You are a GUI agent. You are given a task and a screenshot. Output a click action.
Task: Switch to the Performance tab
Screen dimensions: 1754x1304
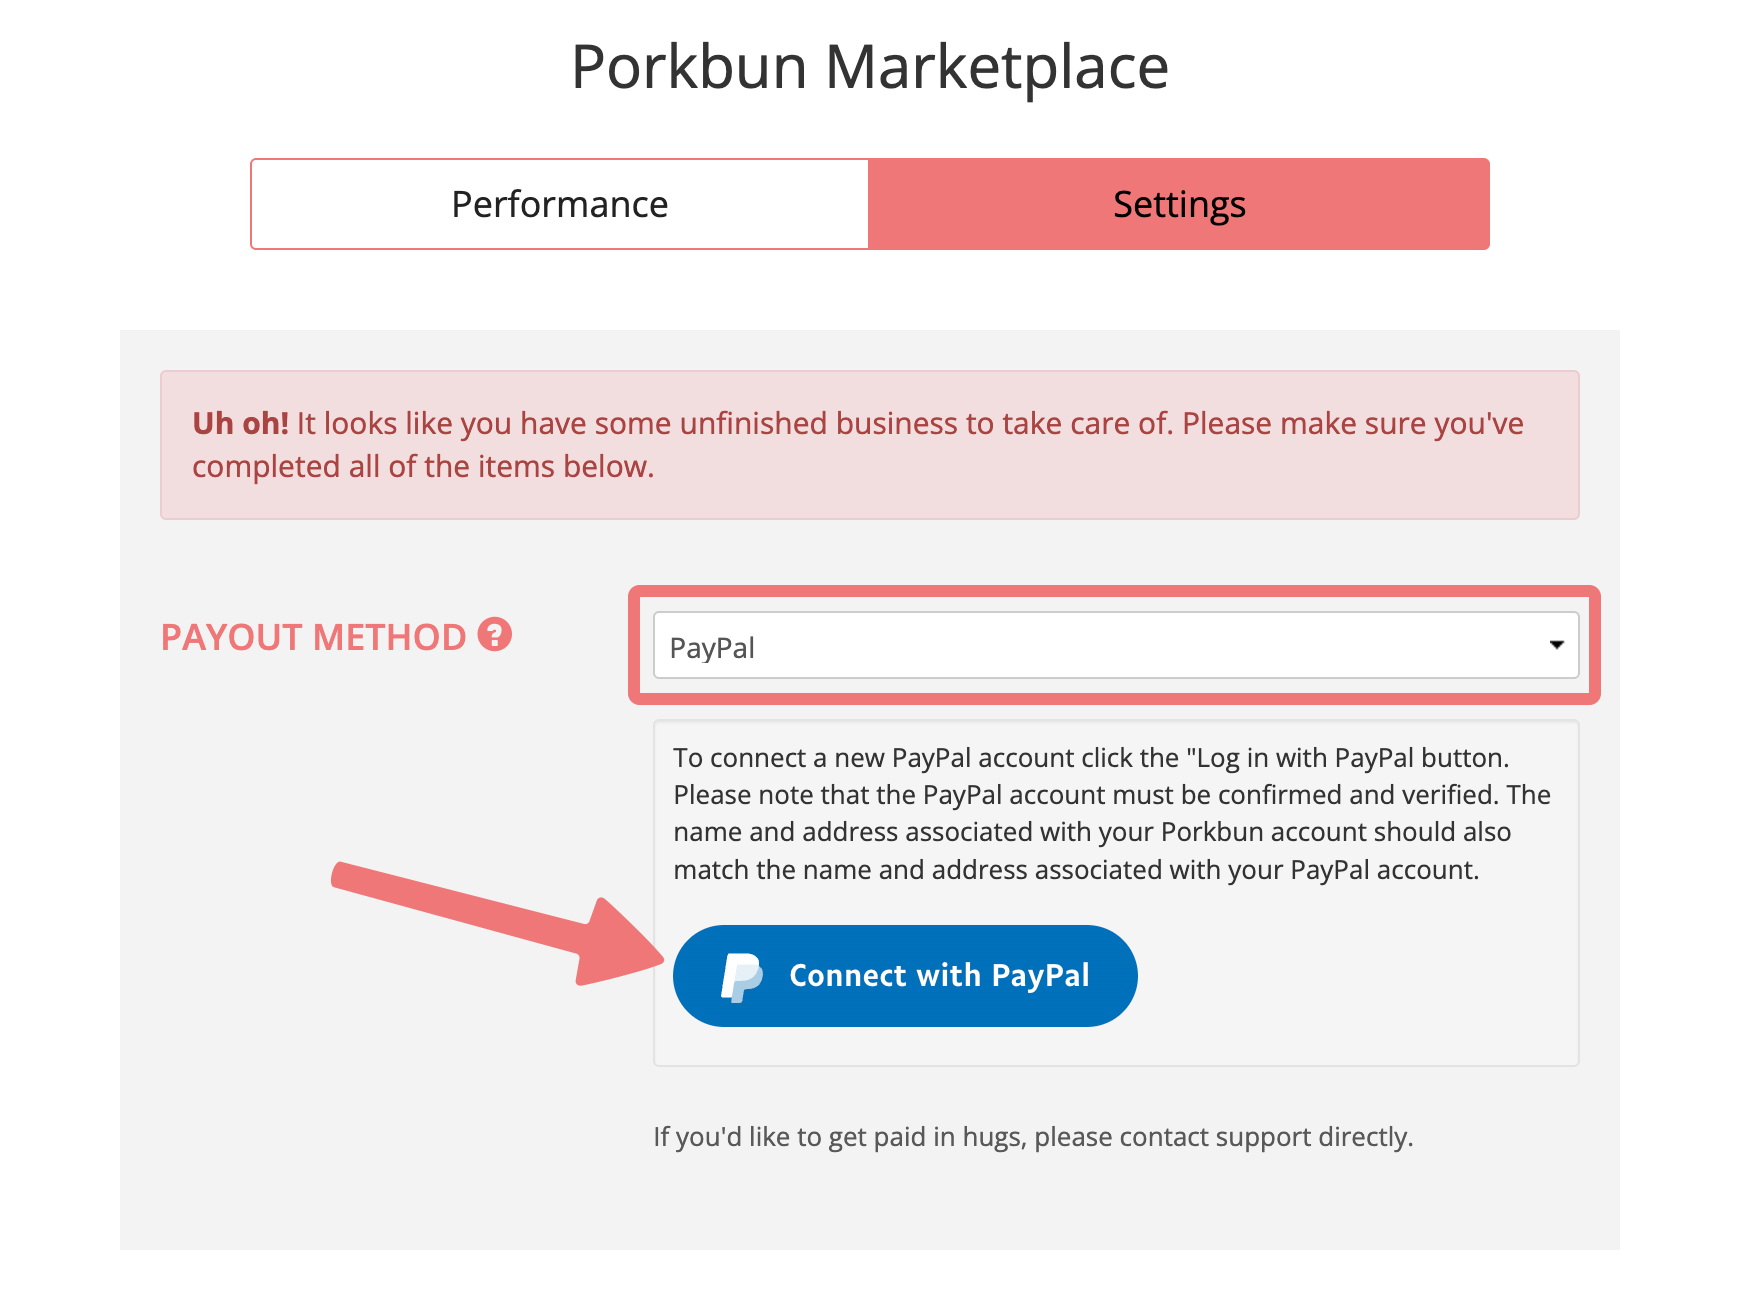[x=560, y=204]
